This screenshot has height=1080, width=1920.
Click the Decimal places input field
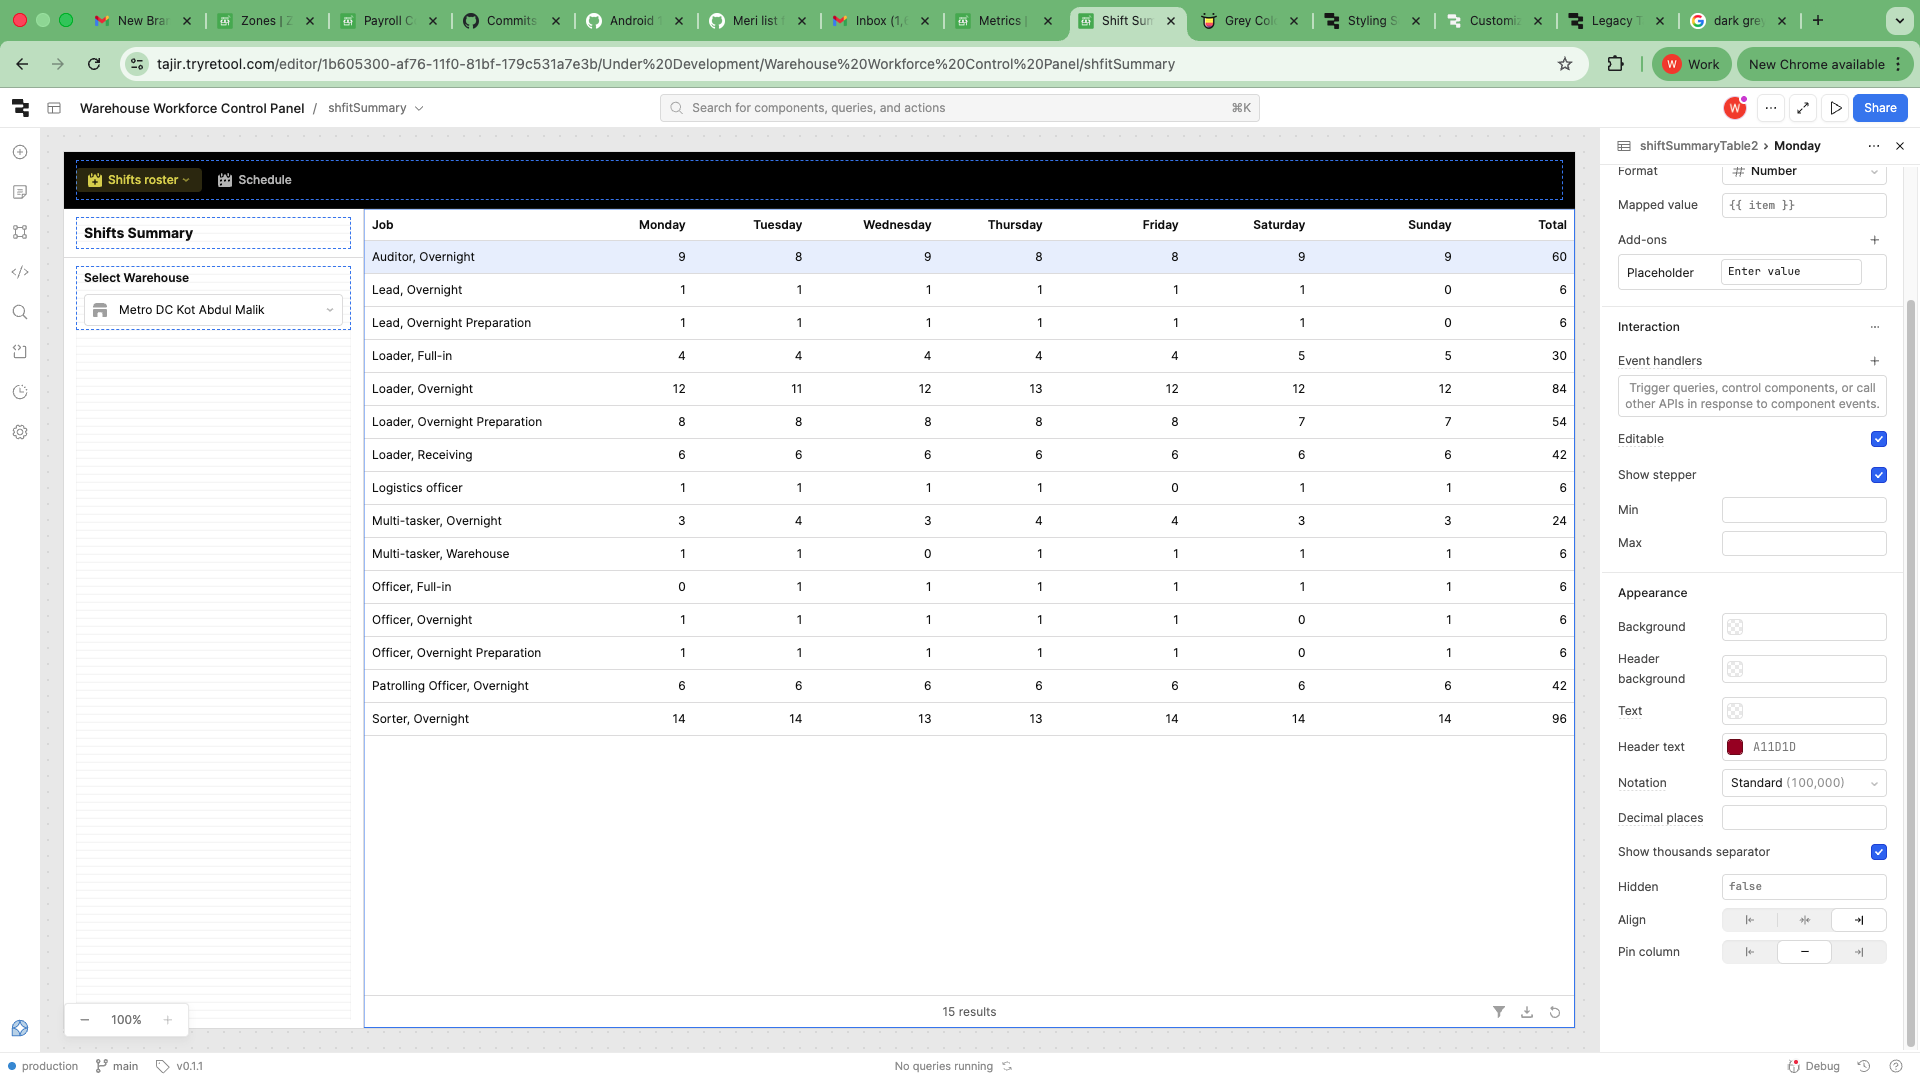[x=1803, y=818]
